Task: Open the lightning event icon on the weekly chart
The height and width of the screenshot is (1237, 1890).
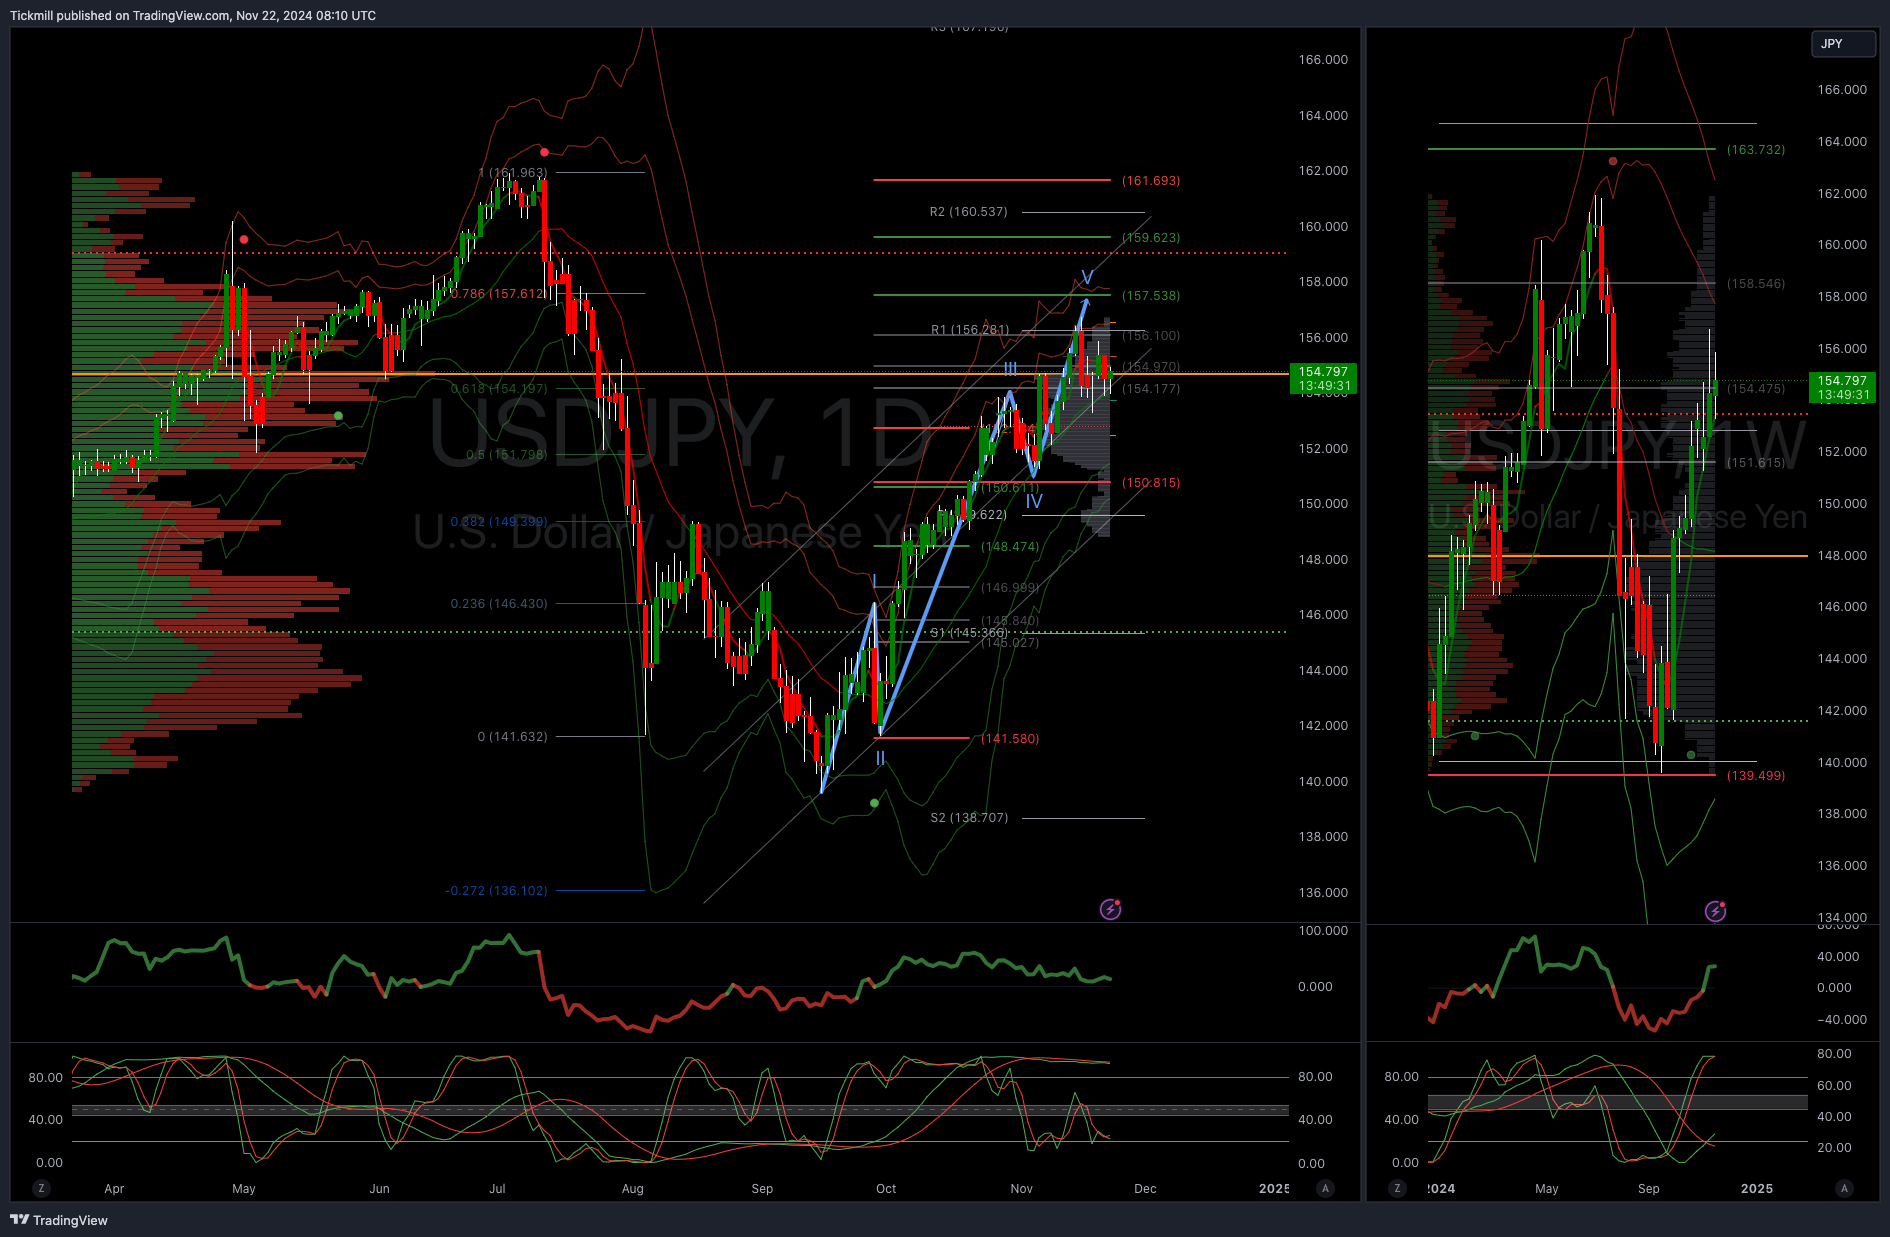Action: [x=1715, y=911]
